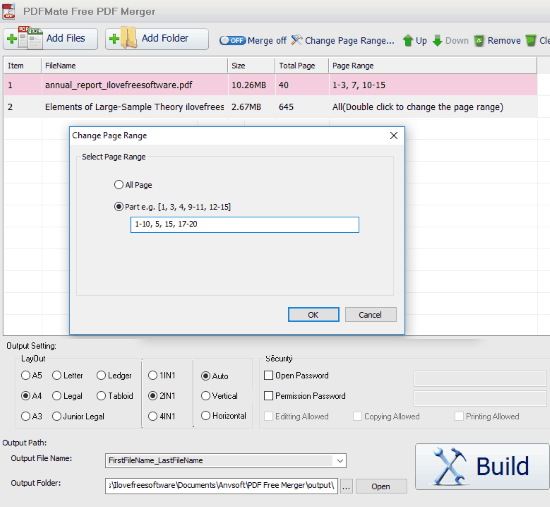550x507 pixels.
Task: Select the All Page radio option
Action: [x=119, y=185]
